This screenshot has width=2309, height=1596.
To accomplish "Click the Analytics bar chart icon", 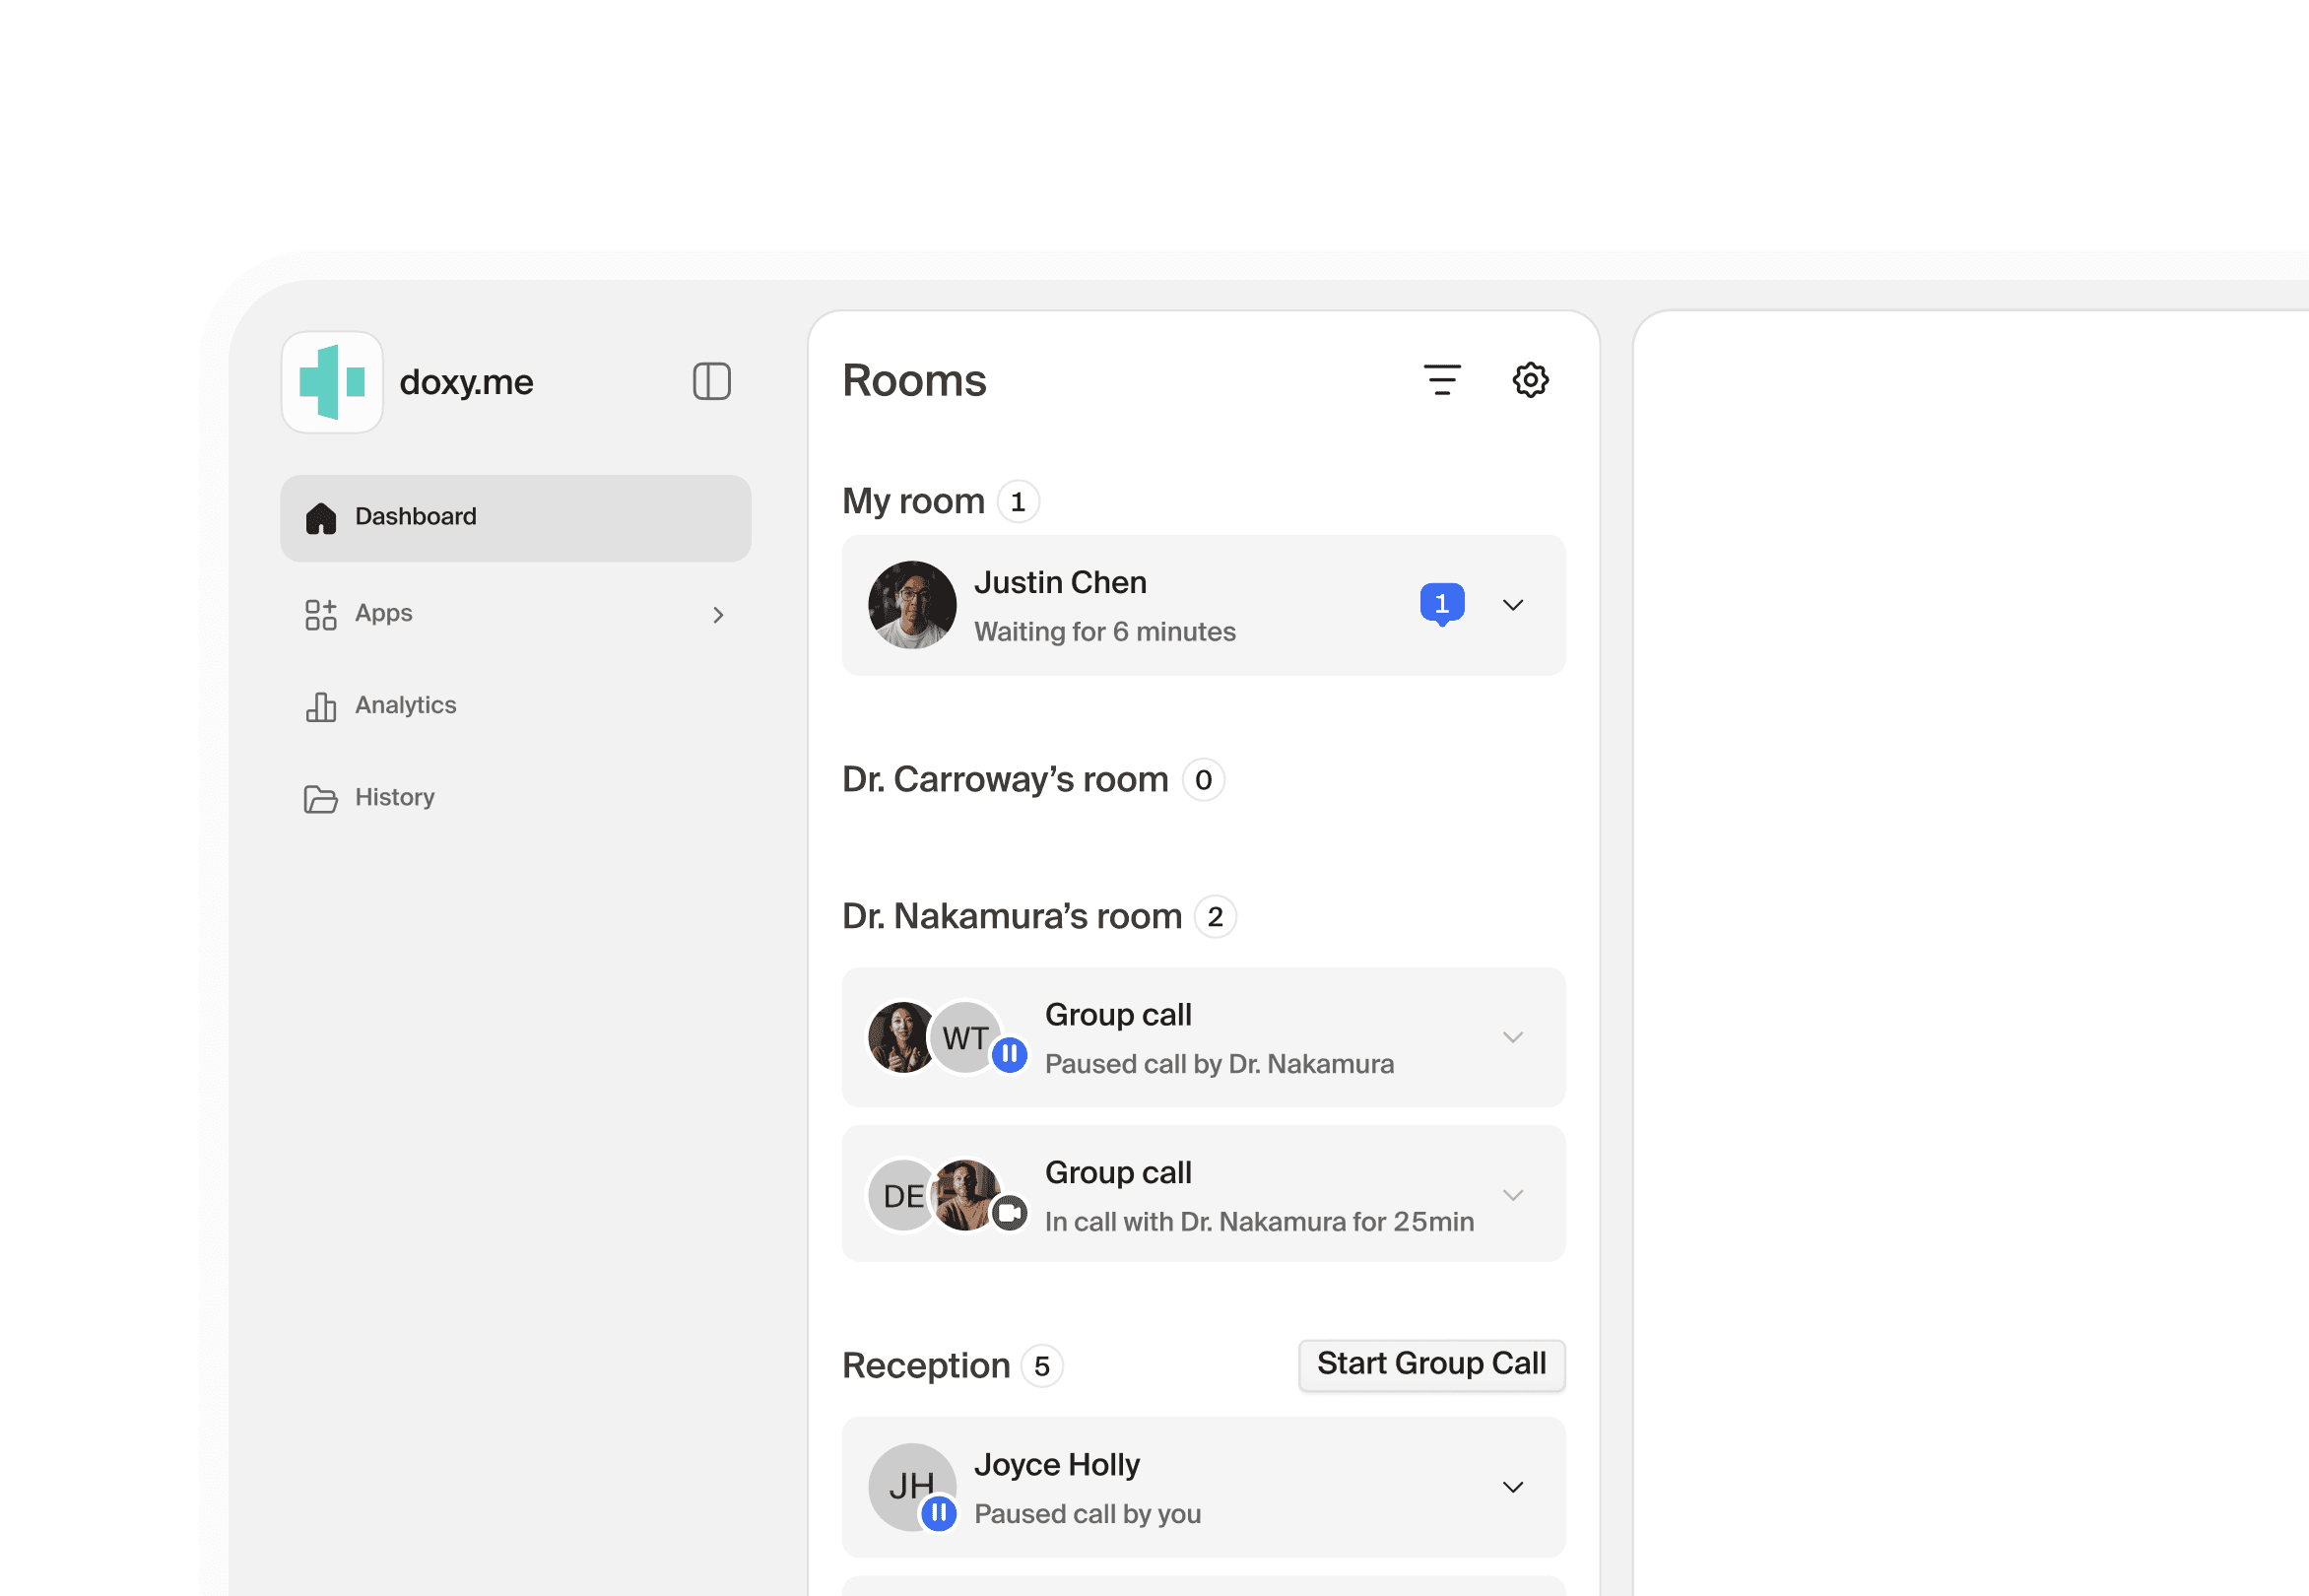I will [x=321, y=707].
